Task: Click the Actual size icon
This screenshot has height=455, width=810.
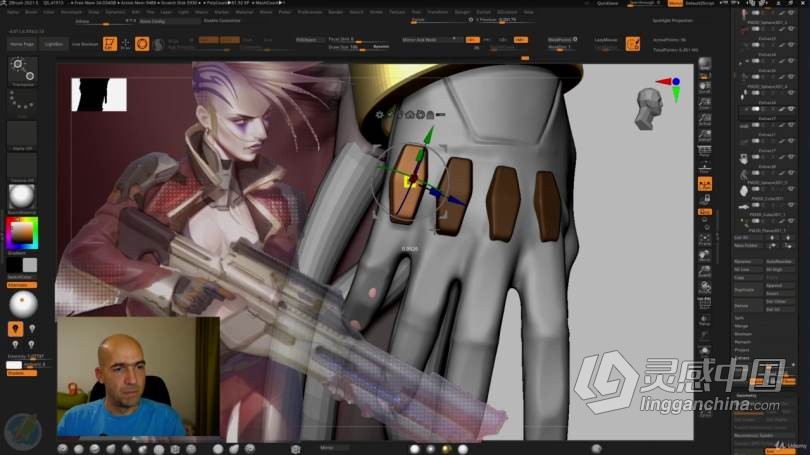Action: [x=705, y=120]
